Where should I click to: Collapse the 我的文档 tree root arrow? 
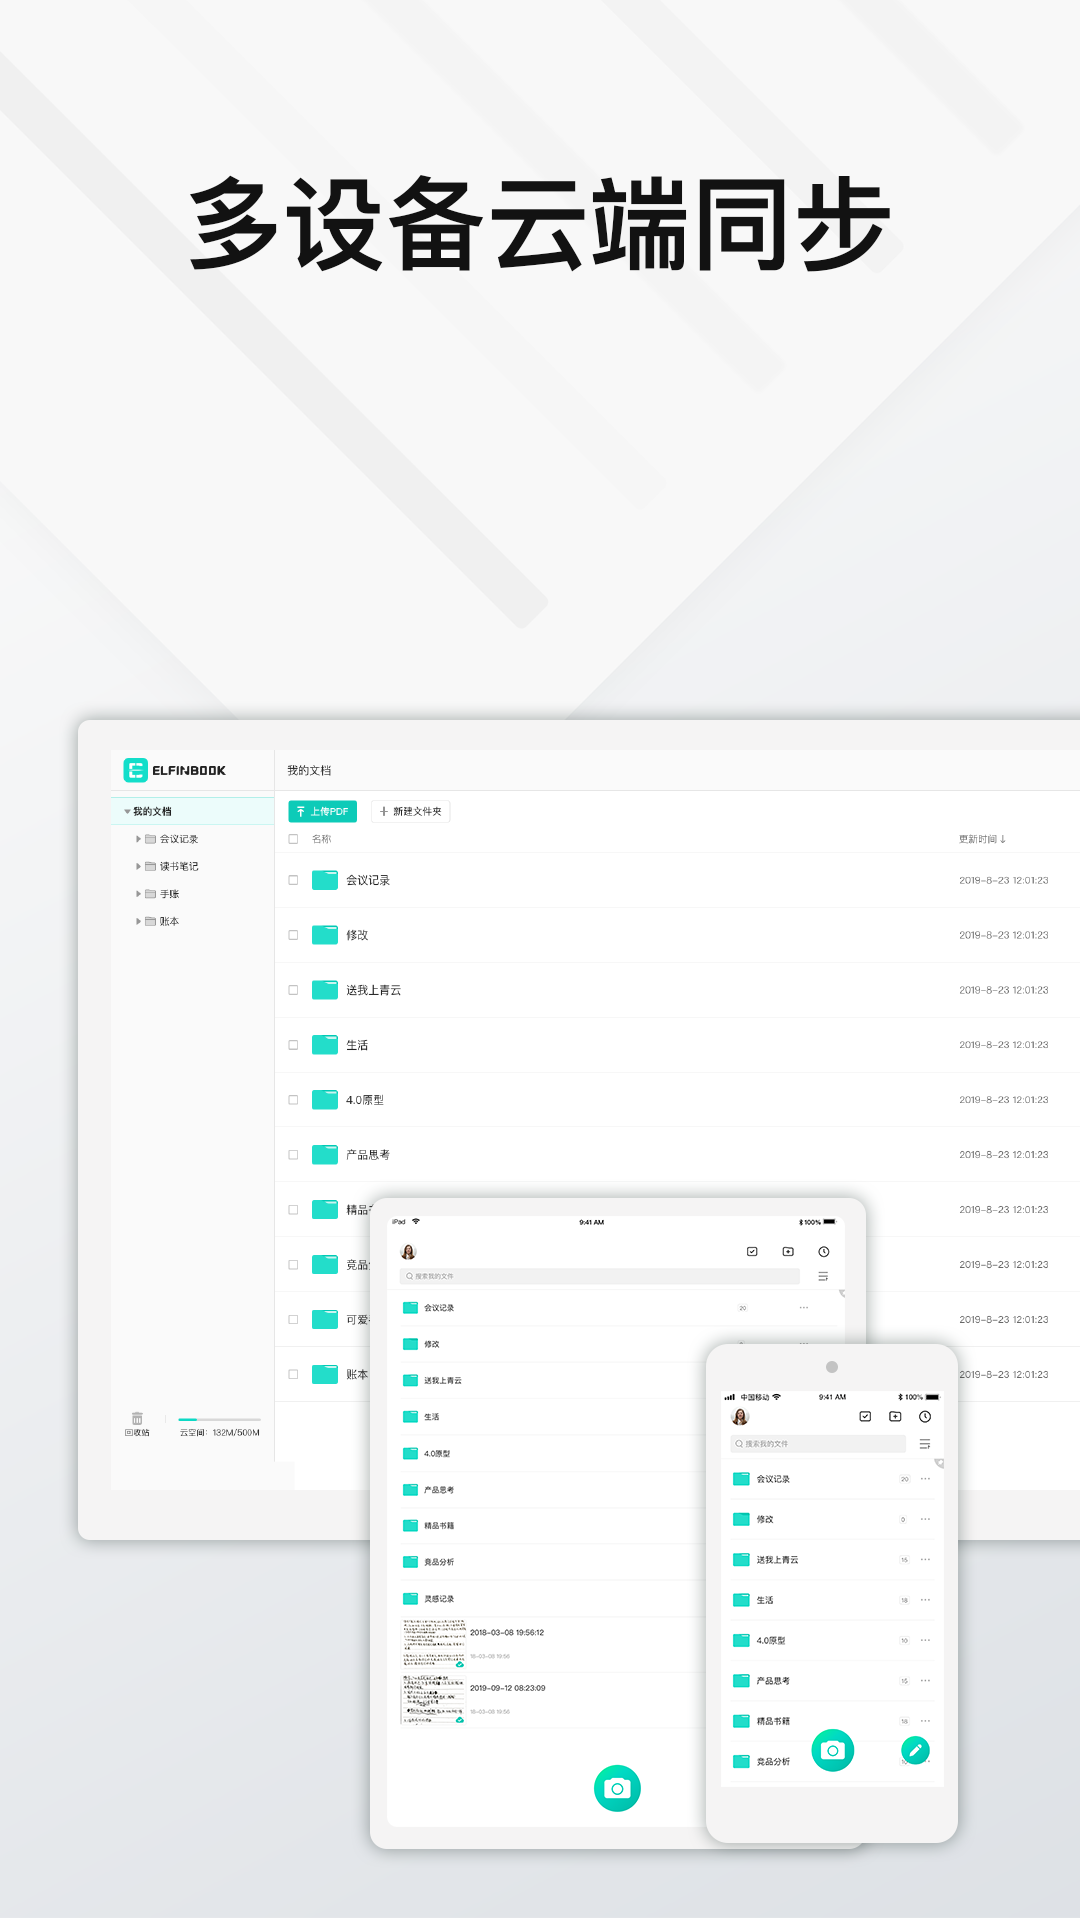tap(127, 812)
